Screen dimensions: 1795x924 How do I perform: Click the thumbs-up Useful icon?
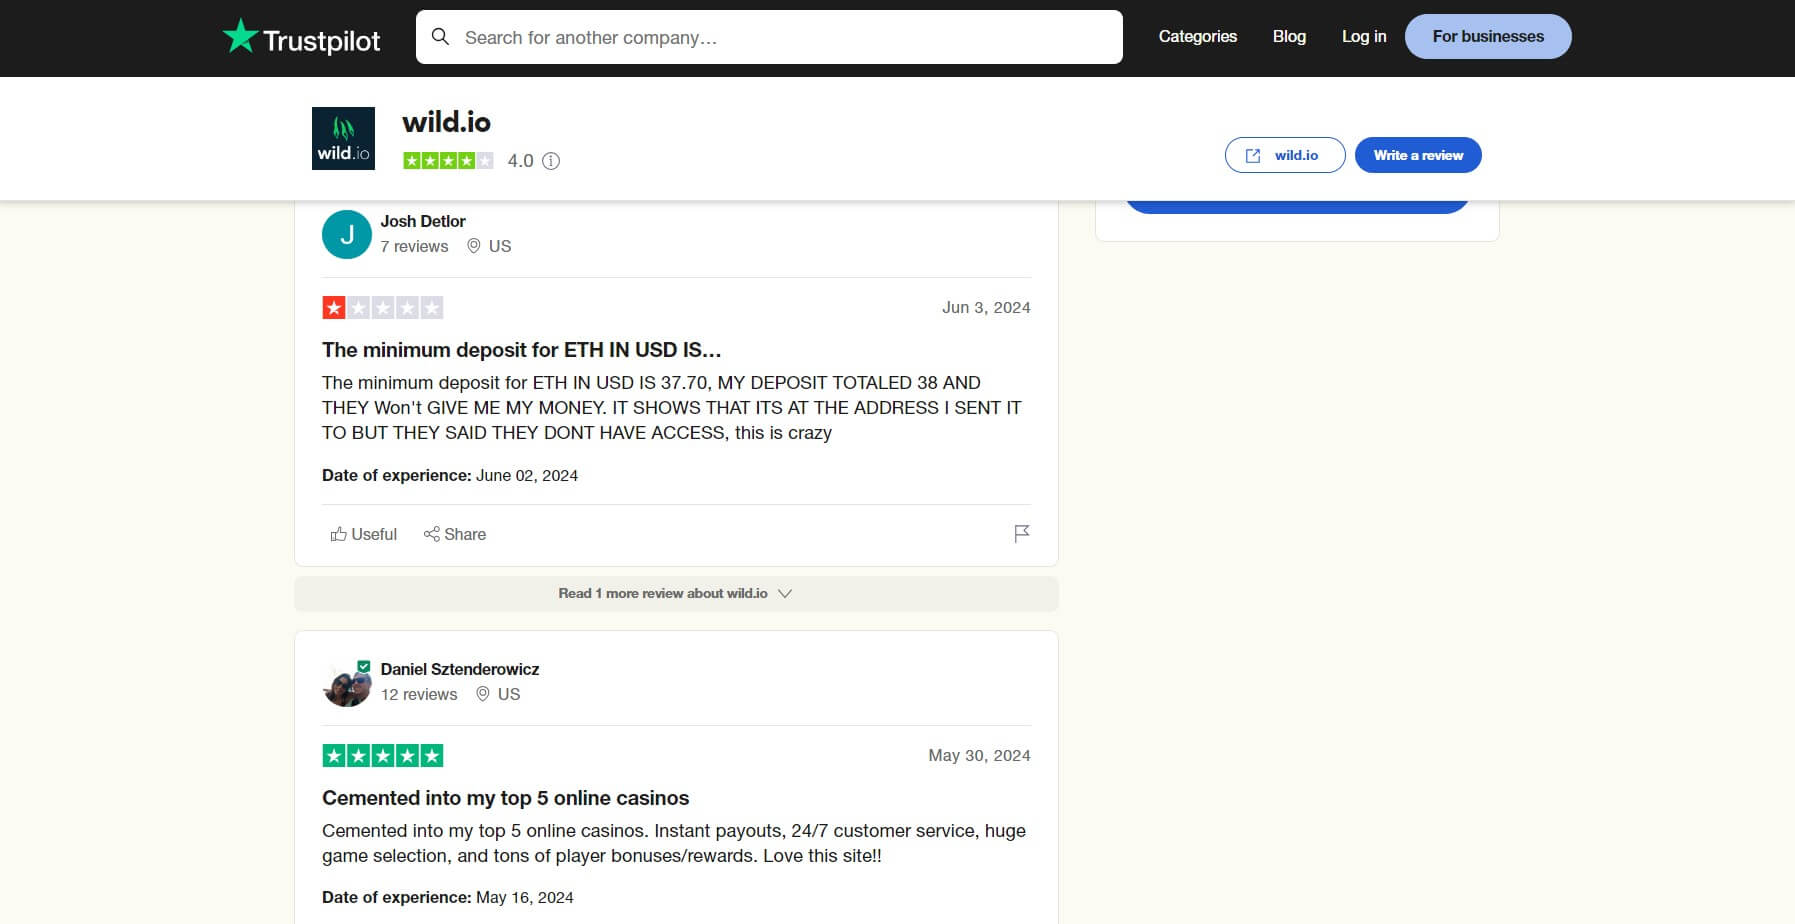338,534
